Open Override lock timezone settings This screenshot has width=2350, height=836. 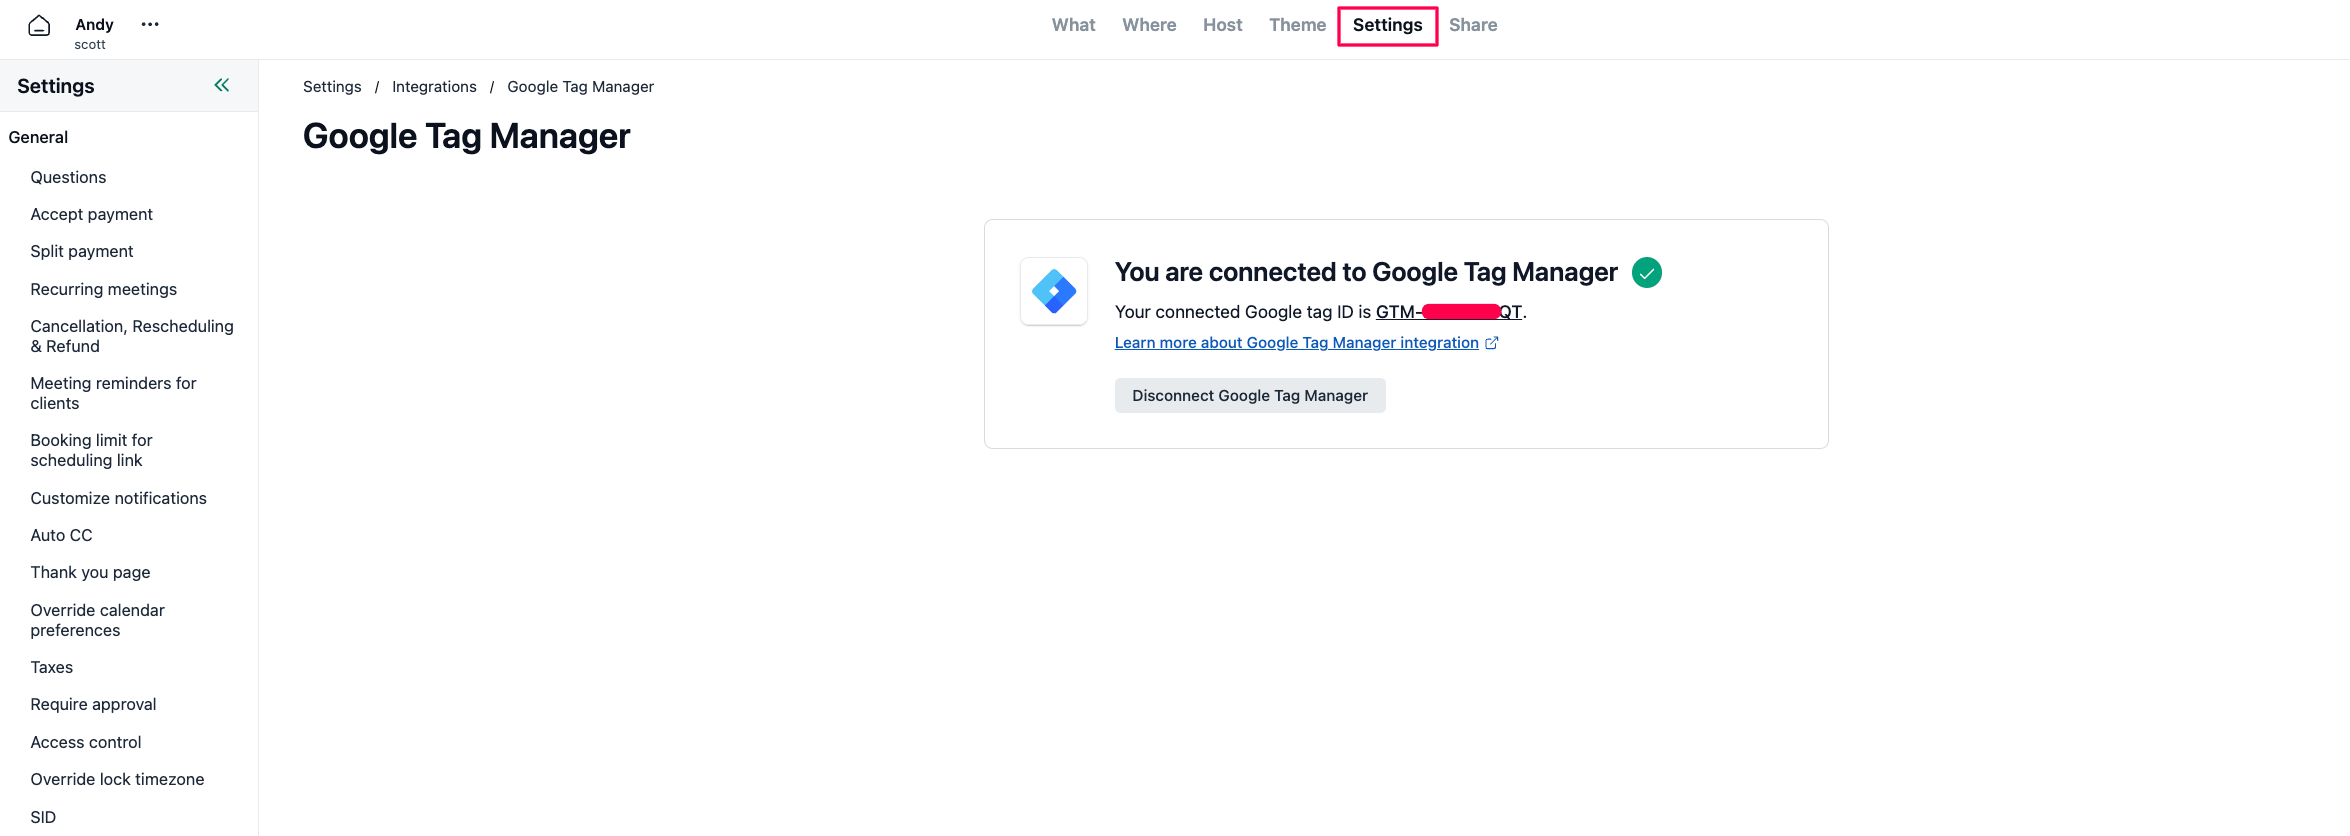point(117,779)
